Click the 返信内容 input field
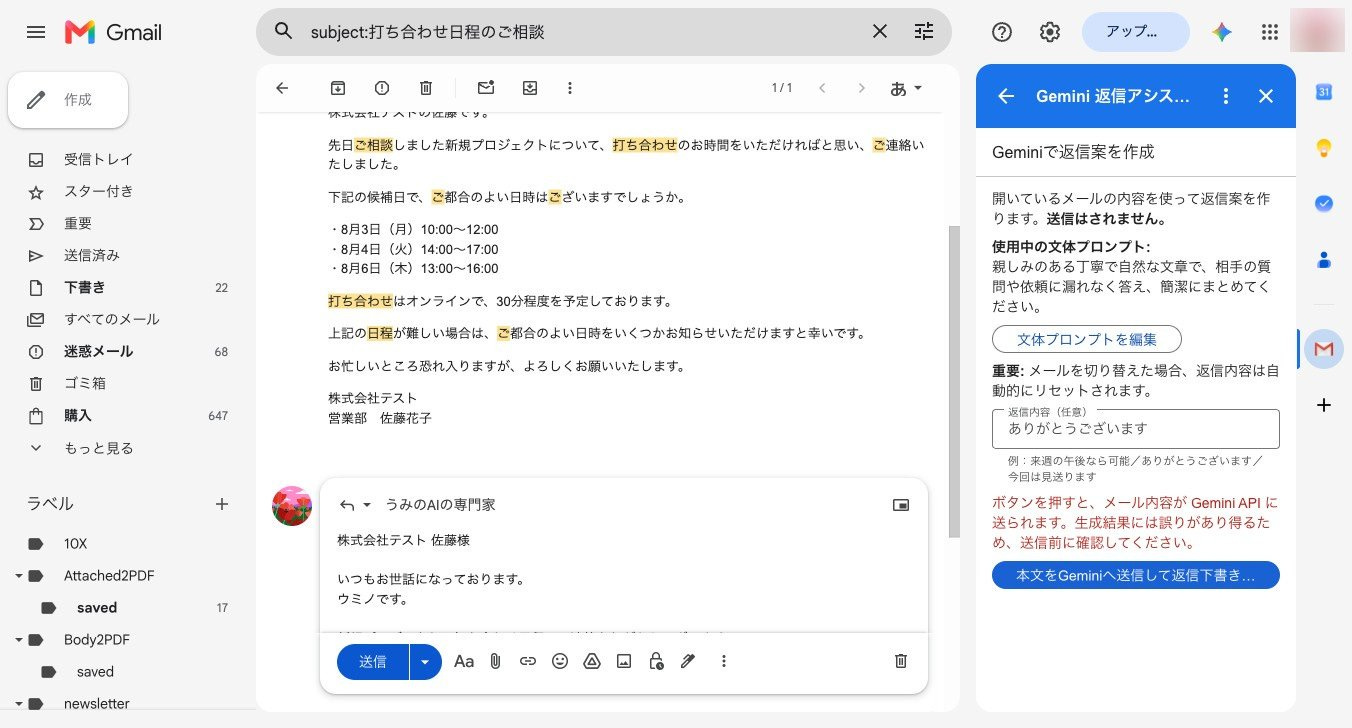This screenshot has height=728, width=1352. point(1136,428)
